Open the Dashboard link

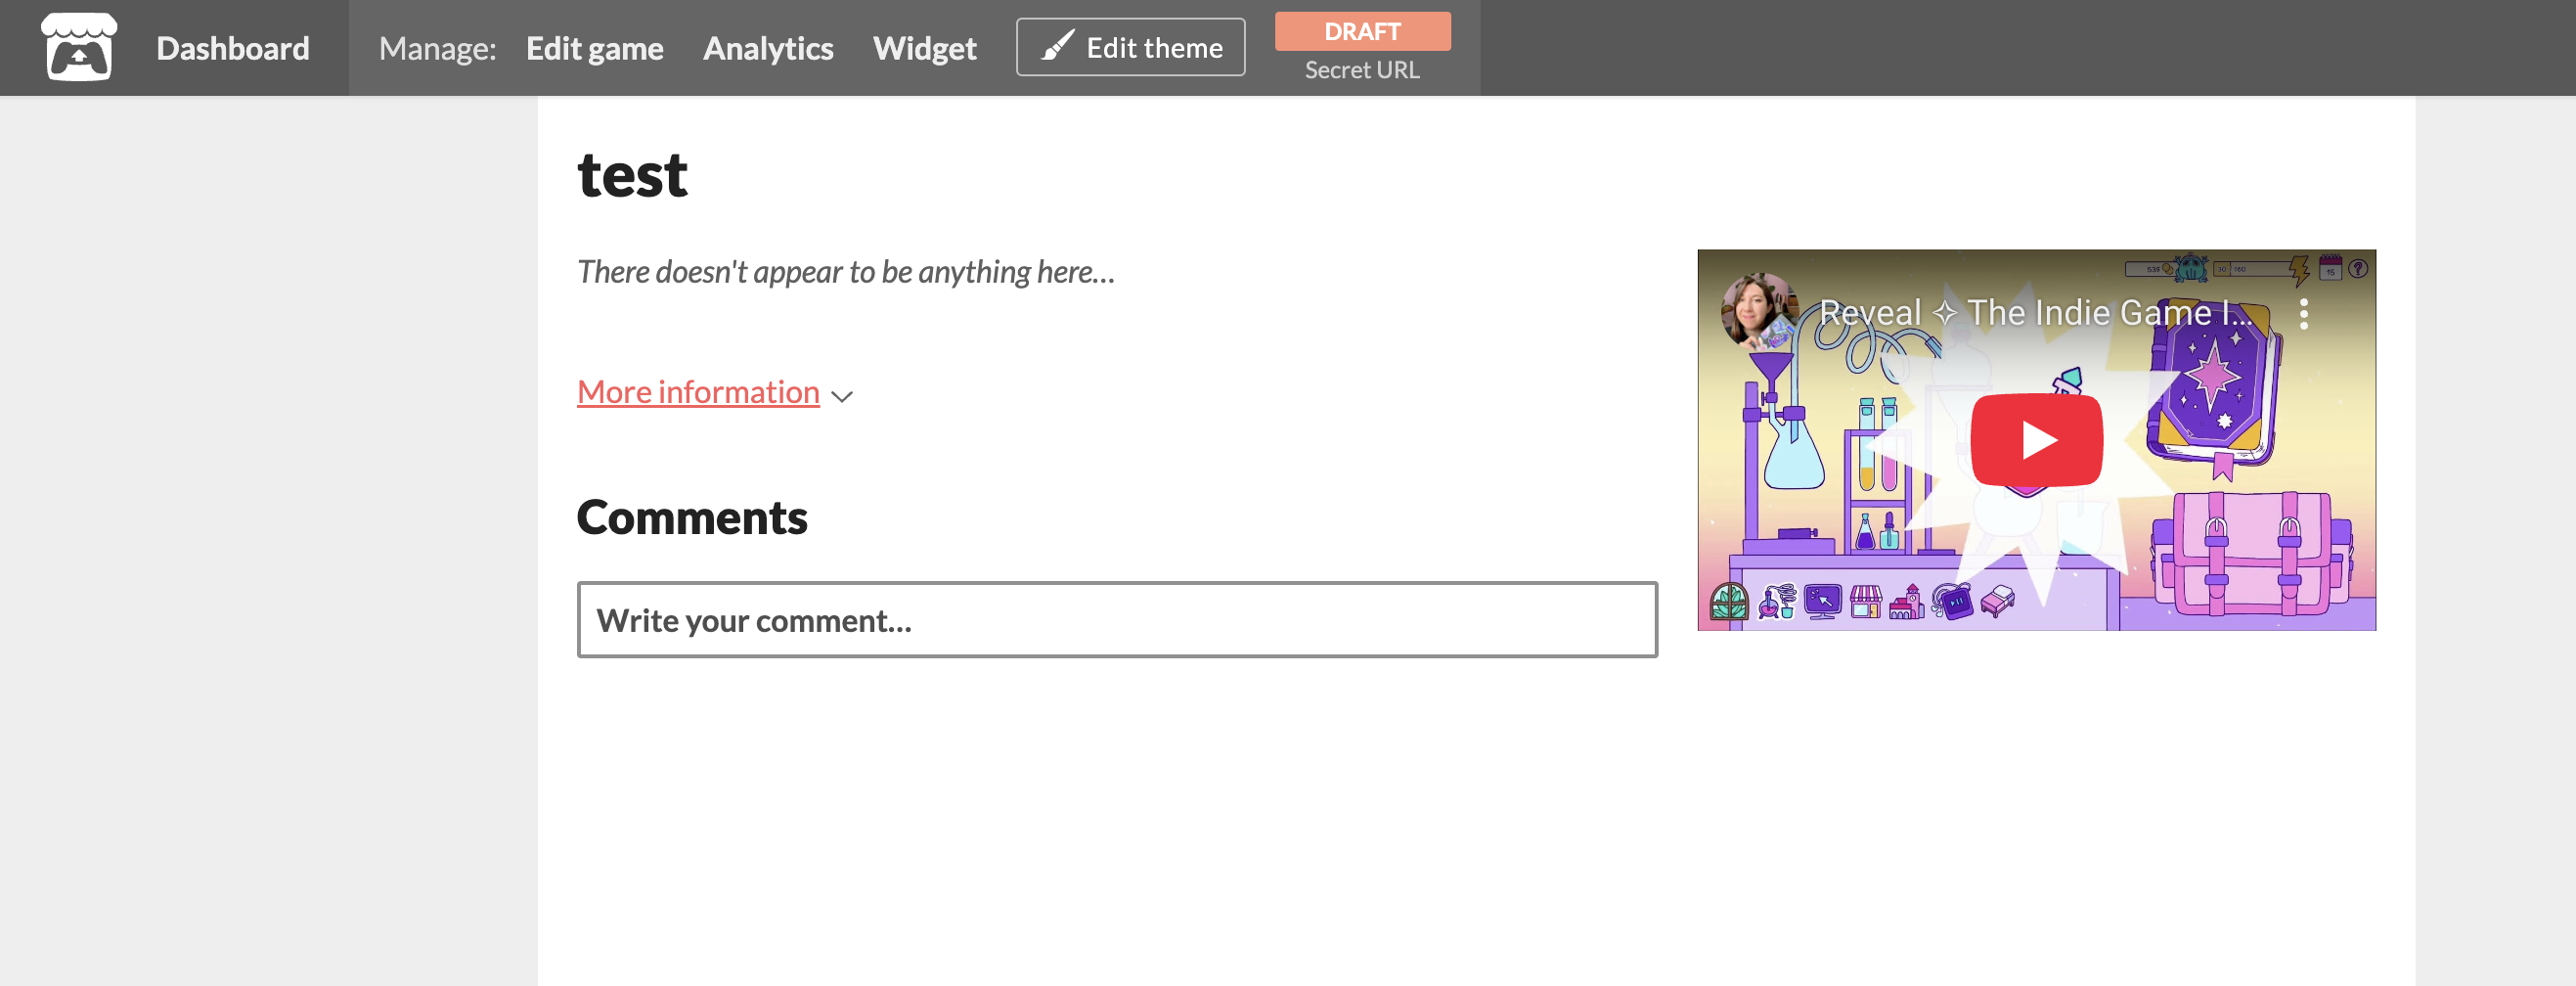click(x=232, y=48)
